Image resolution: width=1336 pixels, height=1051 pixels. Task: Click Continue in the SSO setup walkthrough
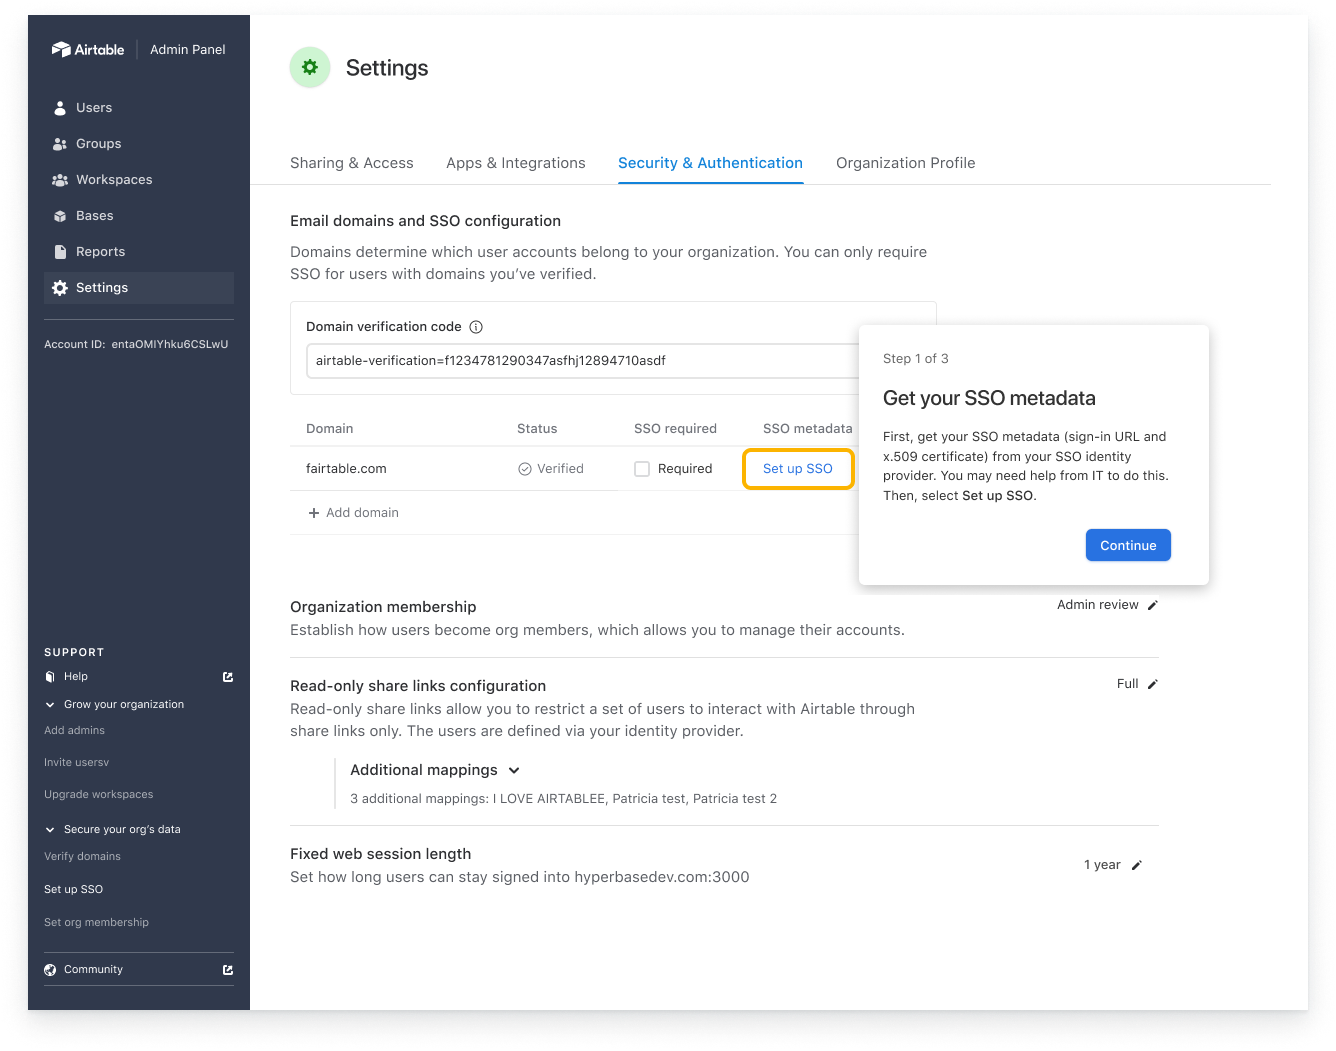click(1128, 545)
